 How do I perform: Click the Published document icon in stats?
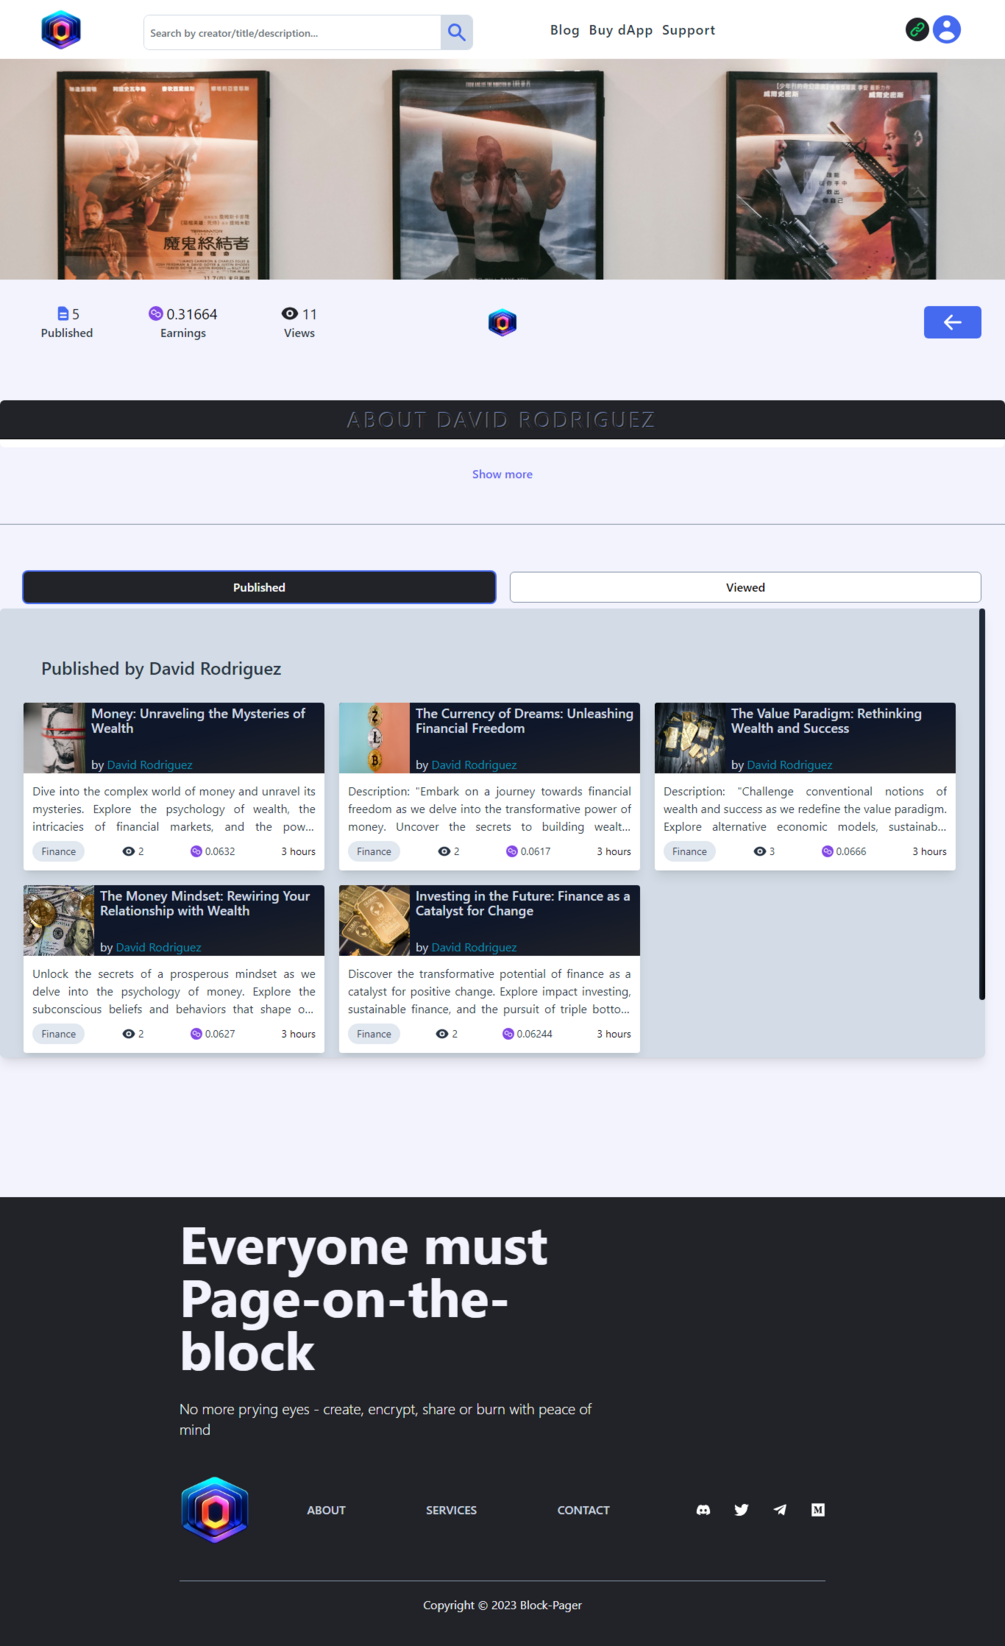63,314
